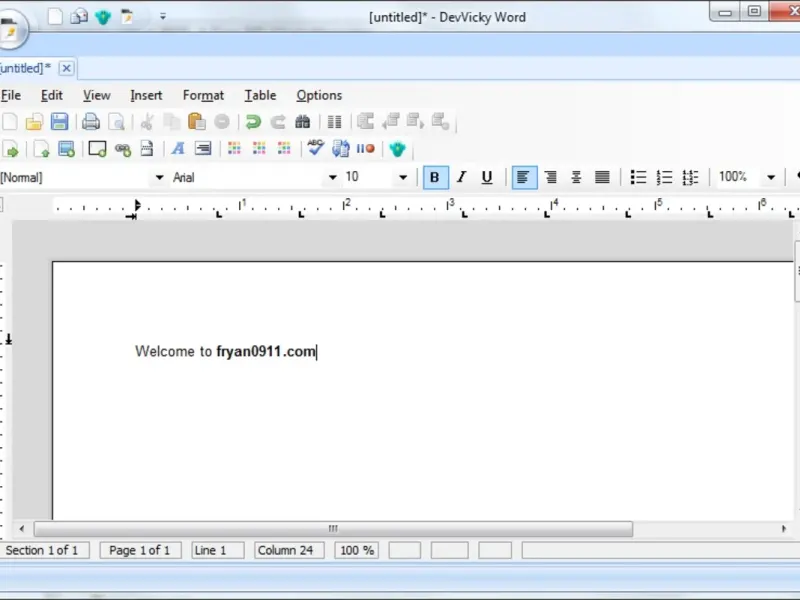Toggle Underline formatting
Viewport: 800px width, 600px height.
click(487, 177)
